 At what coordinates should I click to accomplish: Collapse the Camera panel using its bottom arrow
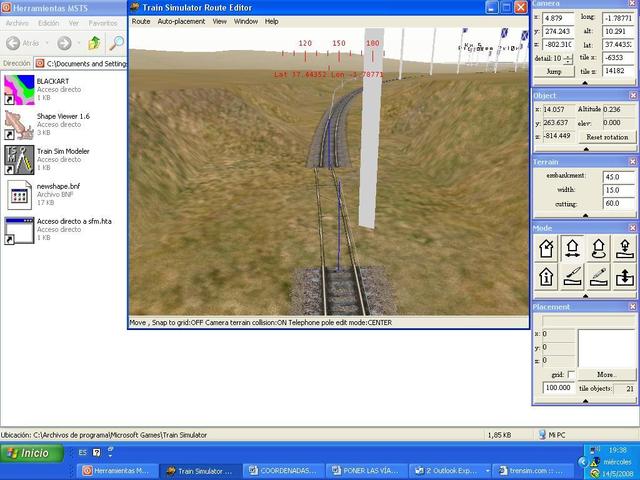[x=585, y=83]
